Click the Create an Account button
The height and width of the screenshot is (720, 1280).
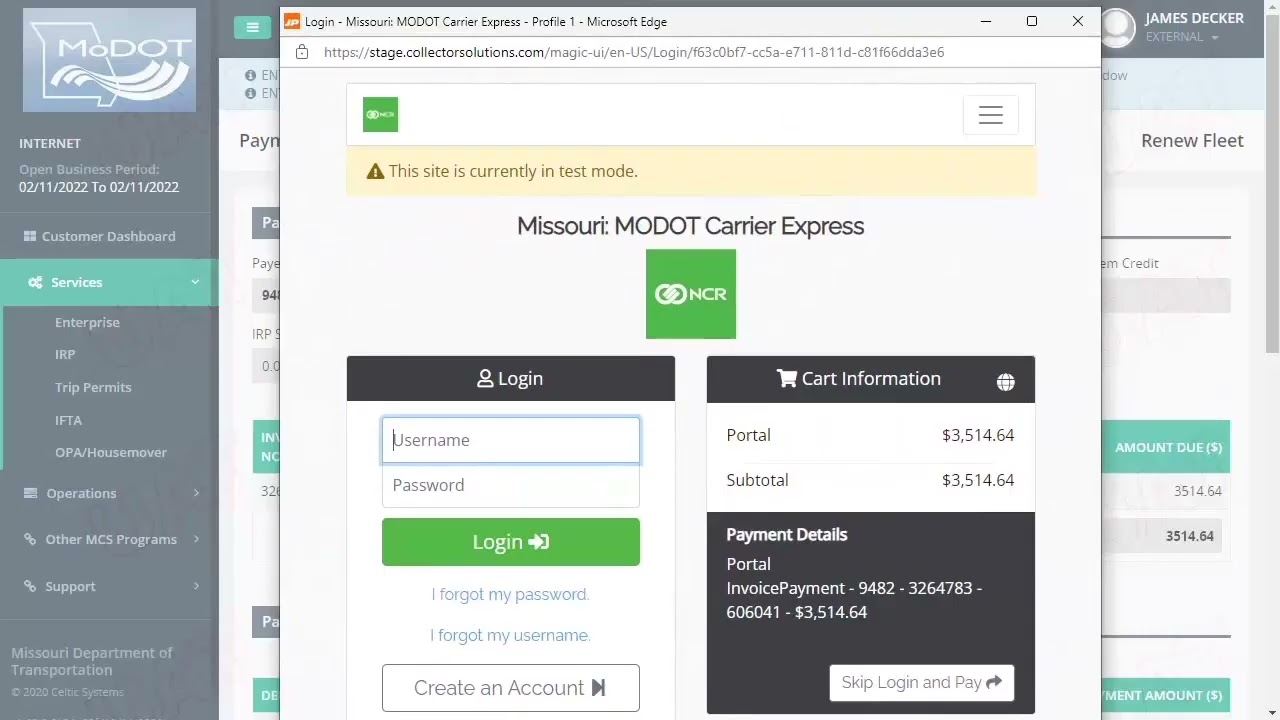point(511,688)
